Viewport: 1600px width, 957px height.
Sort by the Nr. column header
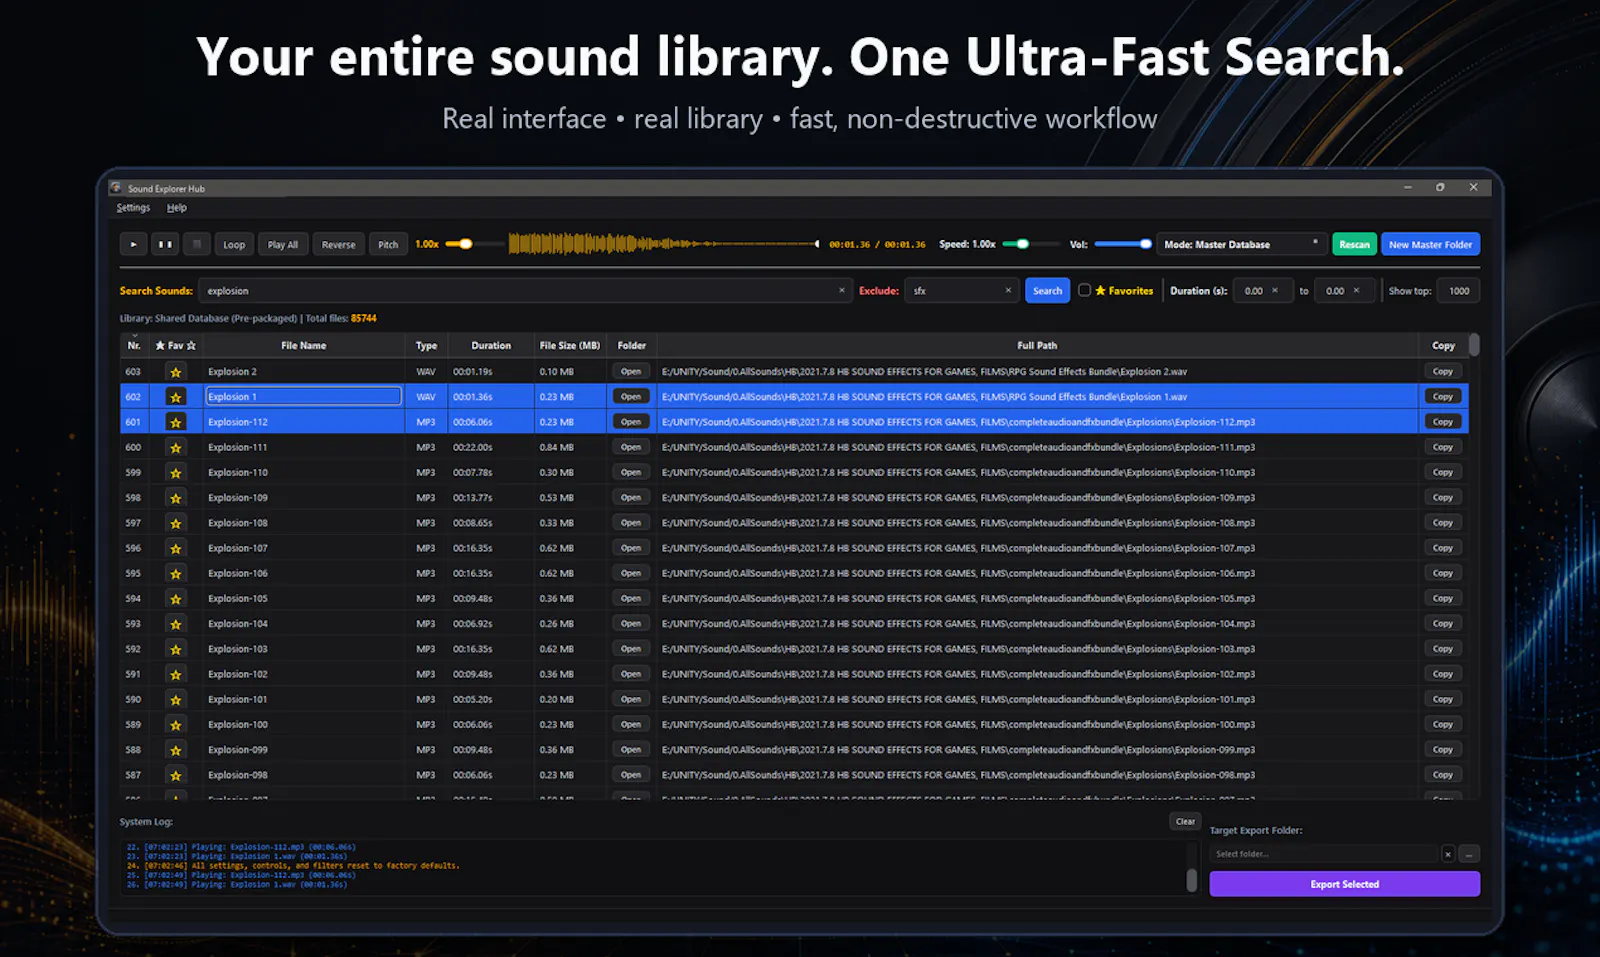(134, 345)
